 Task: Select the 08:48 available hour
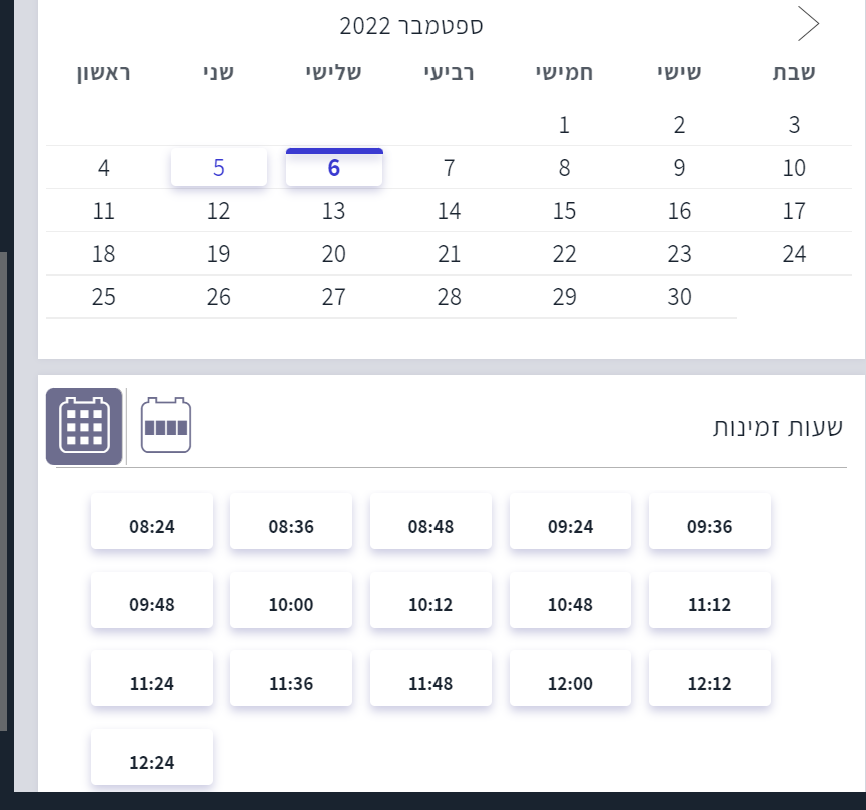pyautogui.click(x=431, y=526)
